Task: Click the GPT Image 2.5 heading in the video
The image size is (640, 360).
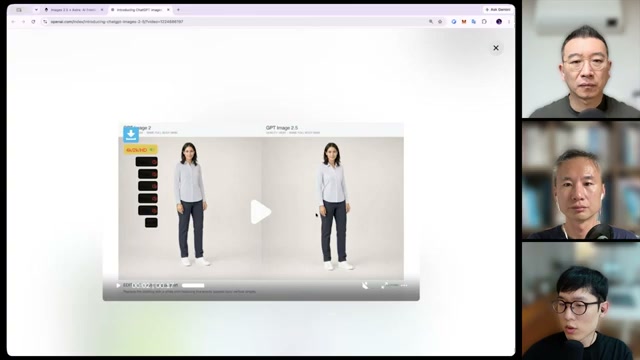Action: (282, 128)
